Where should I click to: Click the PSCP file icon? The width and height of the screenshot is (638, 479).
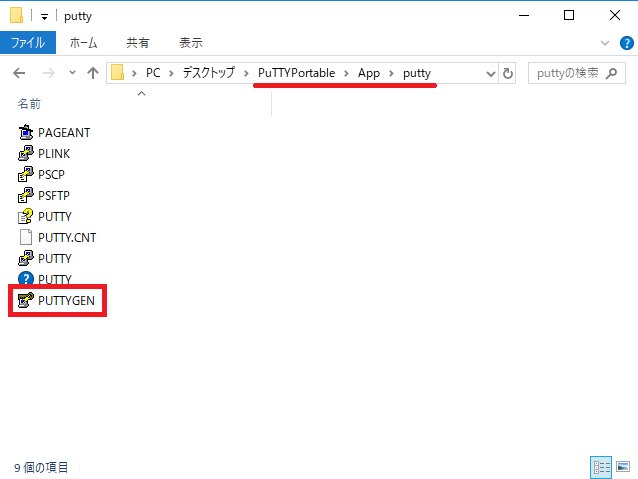point(26,175)
